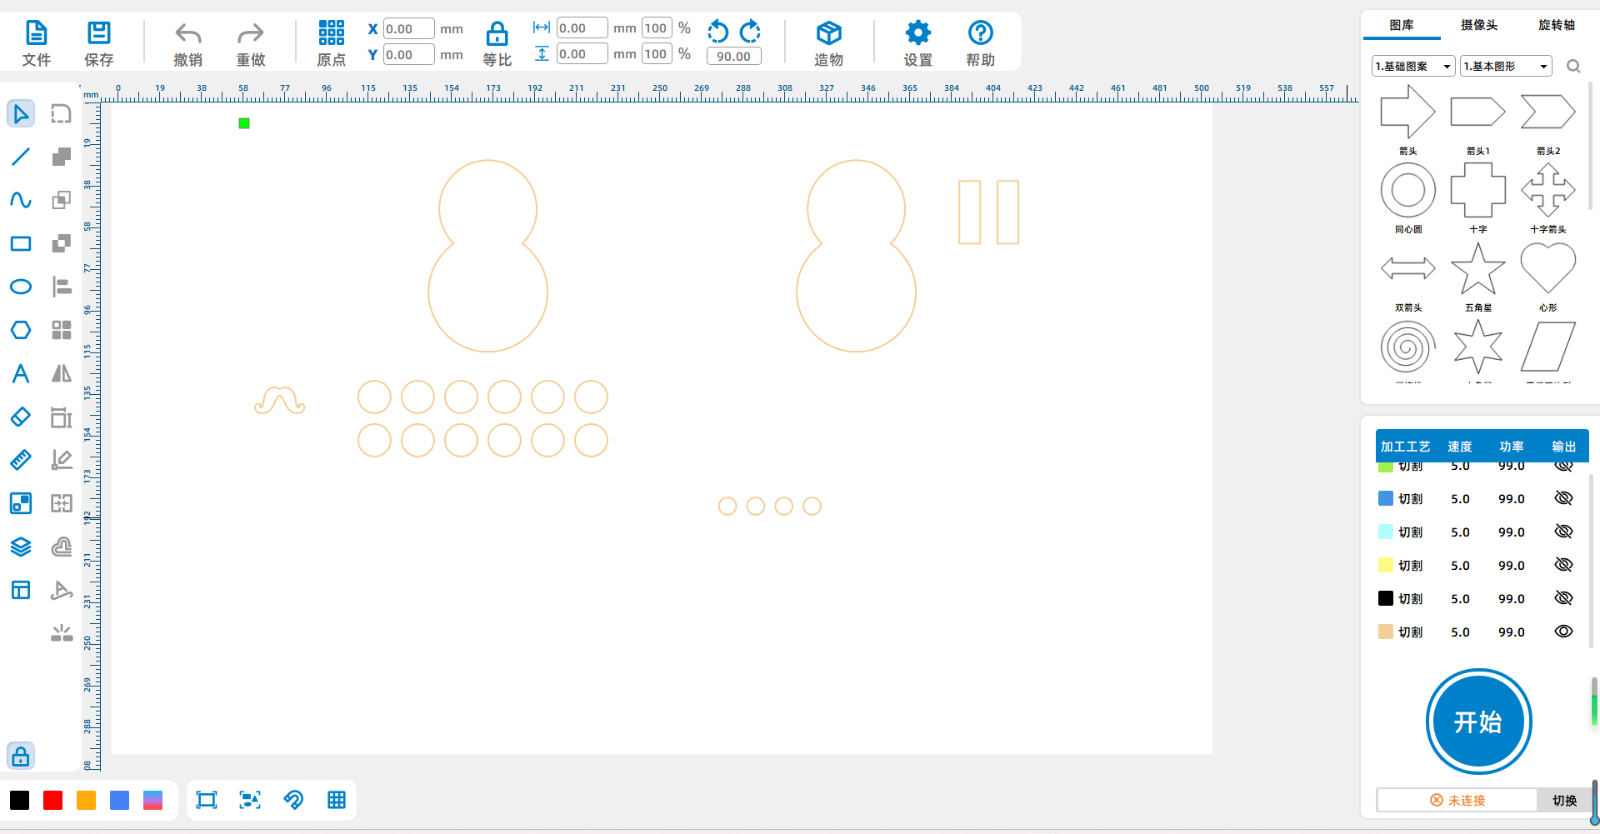This screenshot has height=834, width=1600.
Task: Click the Undo arrow icon
Action: point(188,35)
